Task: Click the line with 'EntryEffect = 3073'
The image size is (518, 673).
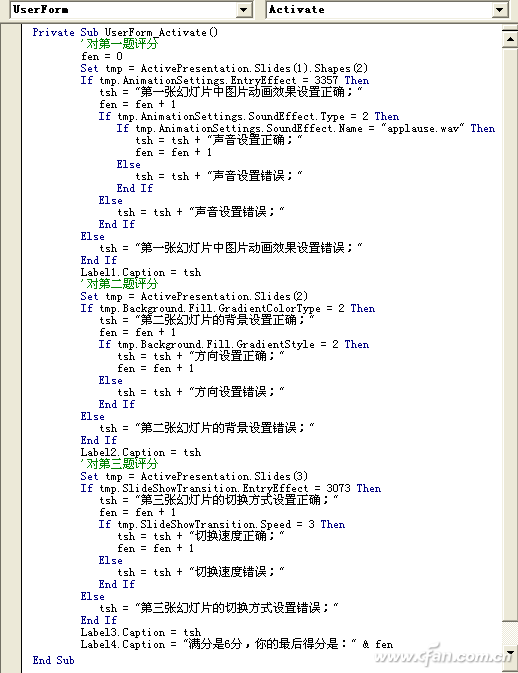Action: point(230,488)
